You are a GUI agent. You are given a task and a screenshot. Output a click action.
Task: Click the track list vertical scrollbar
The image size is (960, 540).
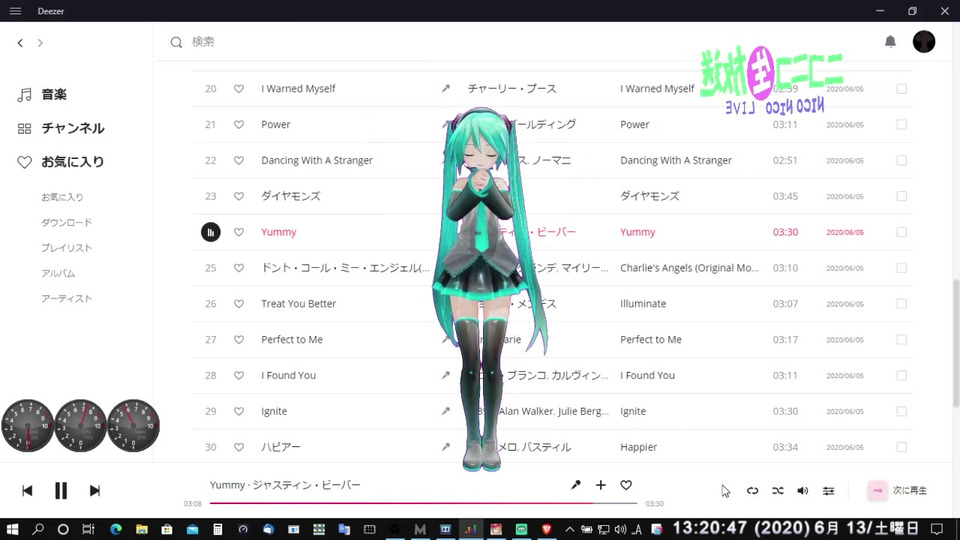(x=956, y=343)
